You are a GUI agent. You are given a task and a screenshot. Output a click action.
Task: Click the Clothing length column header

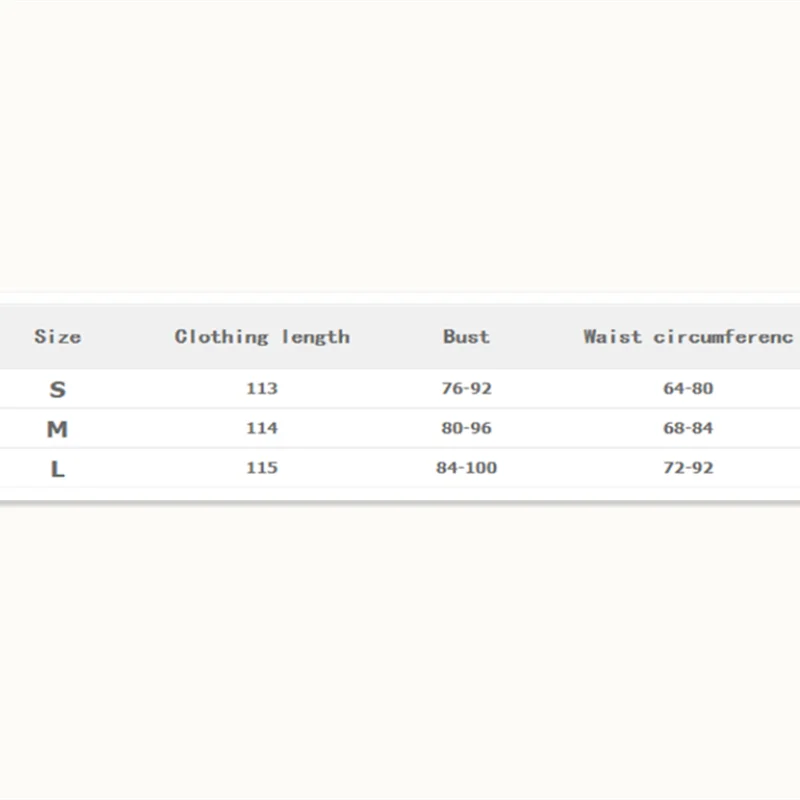click(262, 337)
